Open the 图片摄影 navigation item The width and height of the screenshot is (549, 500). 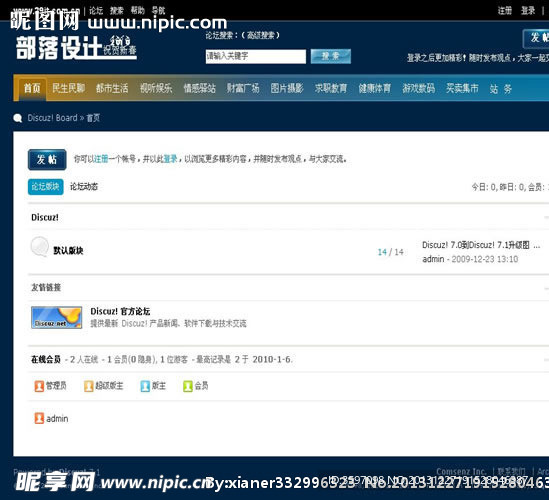pyautogui.click(x=287, y=88)
